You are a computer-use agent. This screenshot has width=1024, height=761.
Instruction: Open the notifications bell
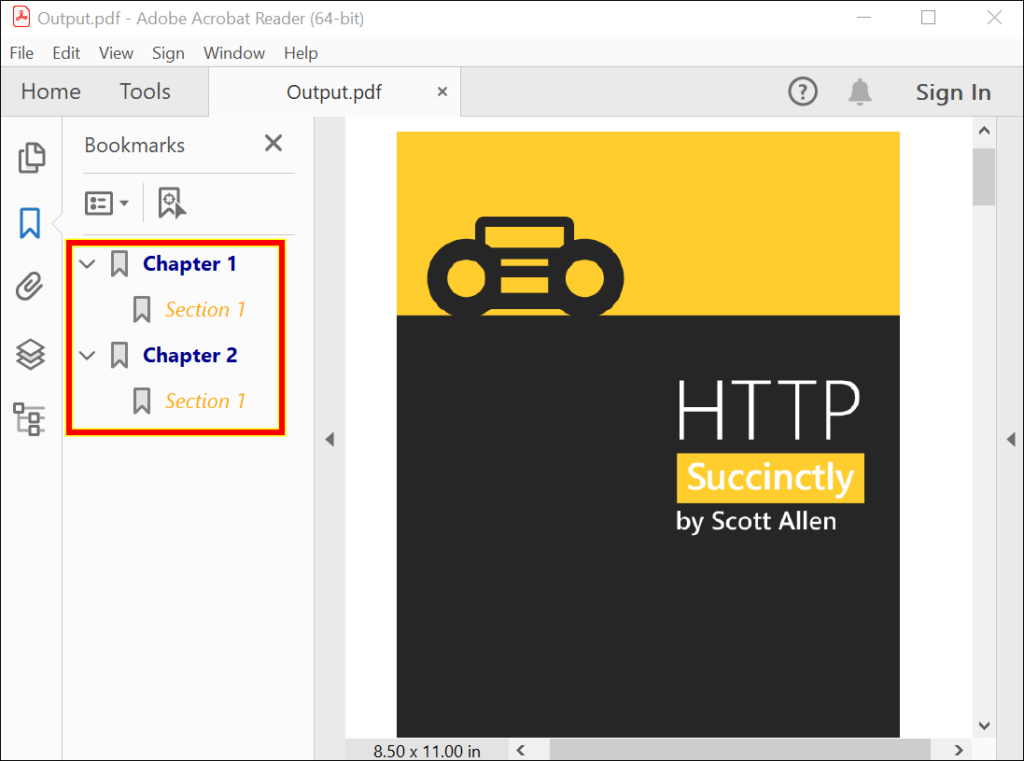tap(858, 91)
